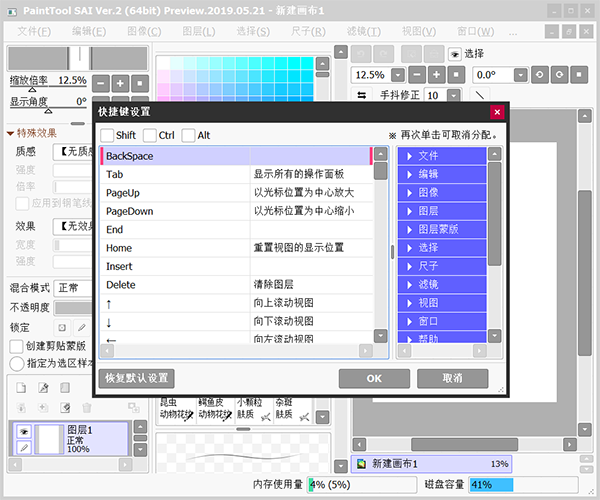Click the flip-view icon left of 手抖修正
600x500 pixels.
[361, 96]
